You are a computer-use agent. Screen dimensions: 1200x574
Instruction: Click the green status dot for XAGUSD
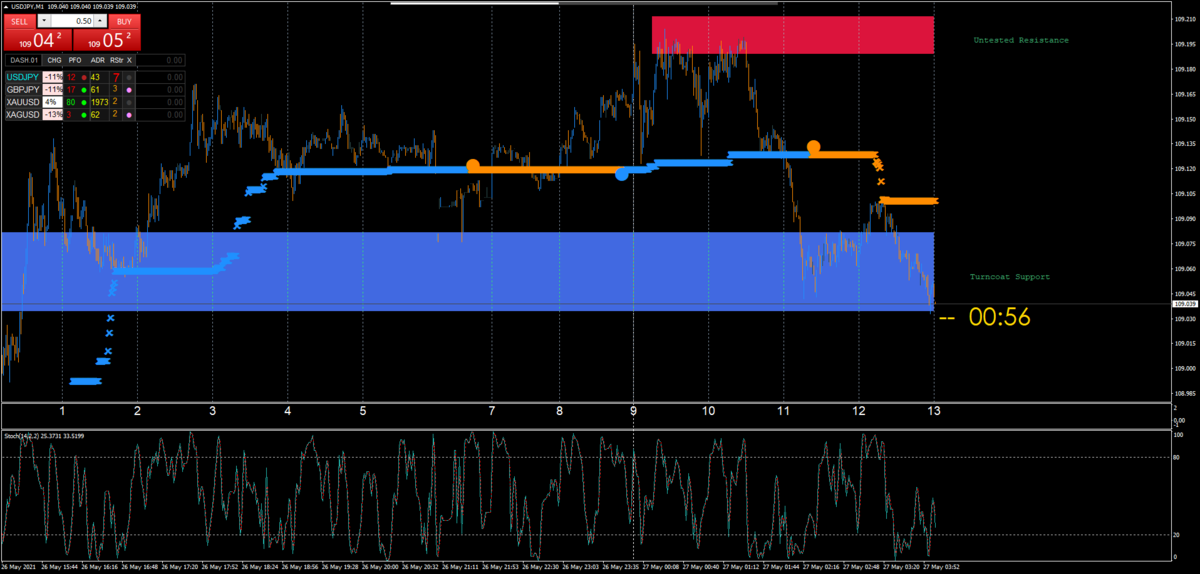click(84, 115)
